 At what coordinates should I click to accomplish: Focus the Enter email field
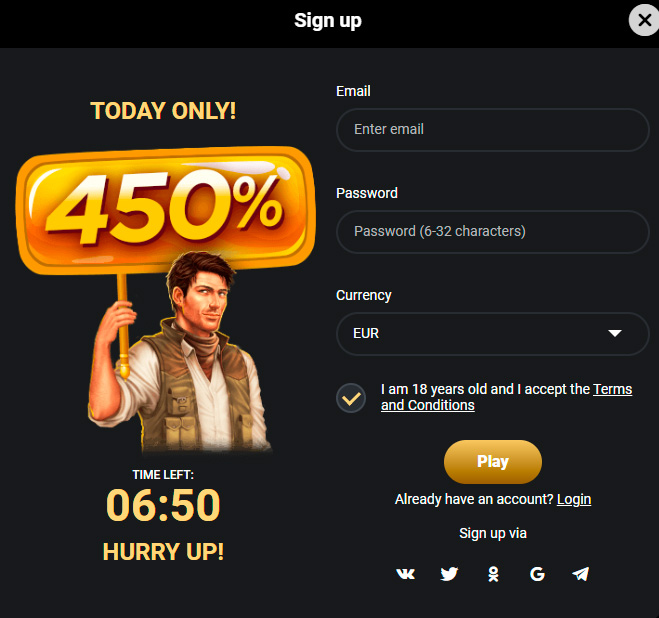493,130
